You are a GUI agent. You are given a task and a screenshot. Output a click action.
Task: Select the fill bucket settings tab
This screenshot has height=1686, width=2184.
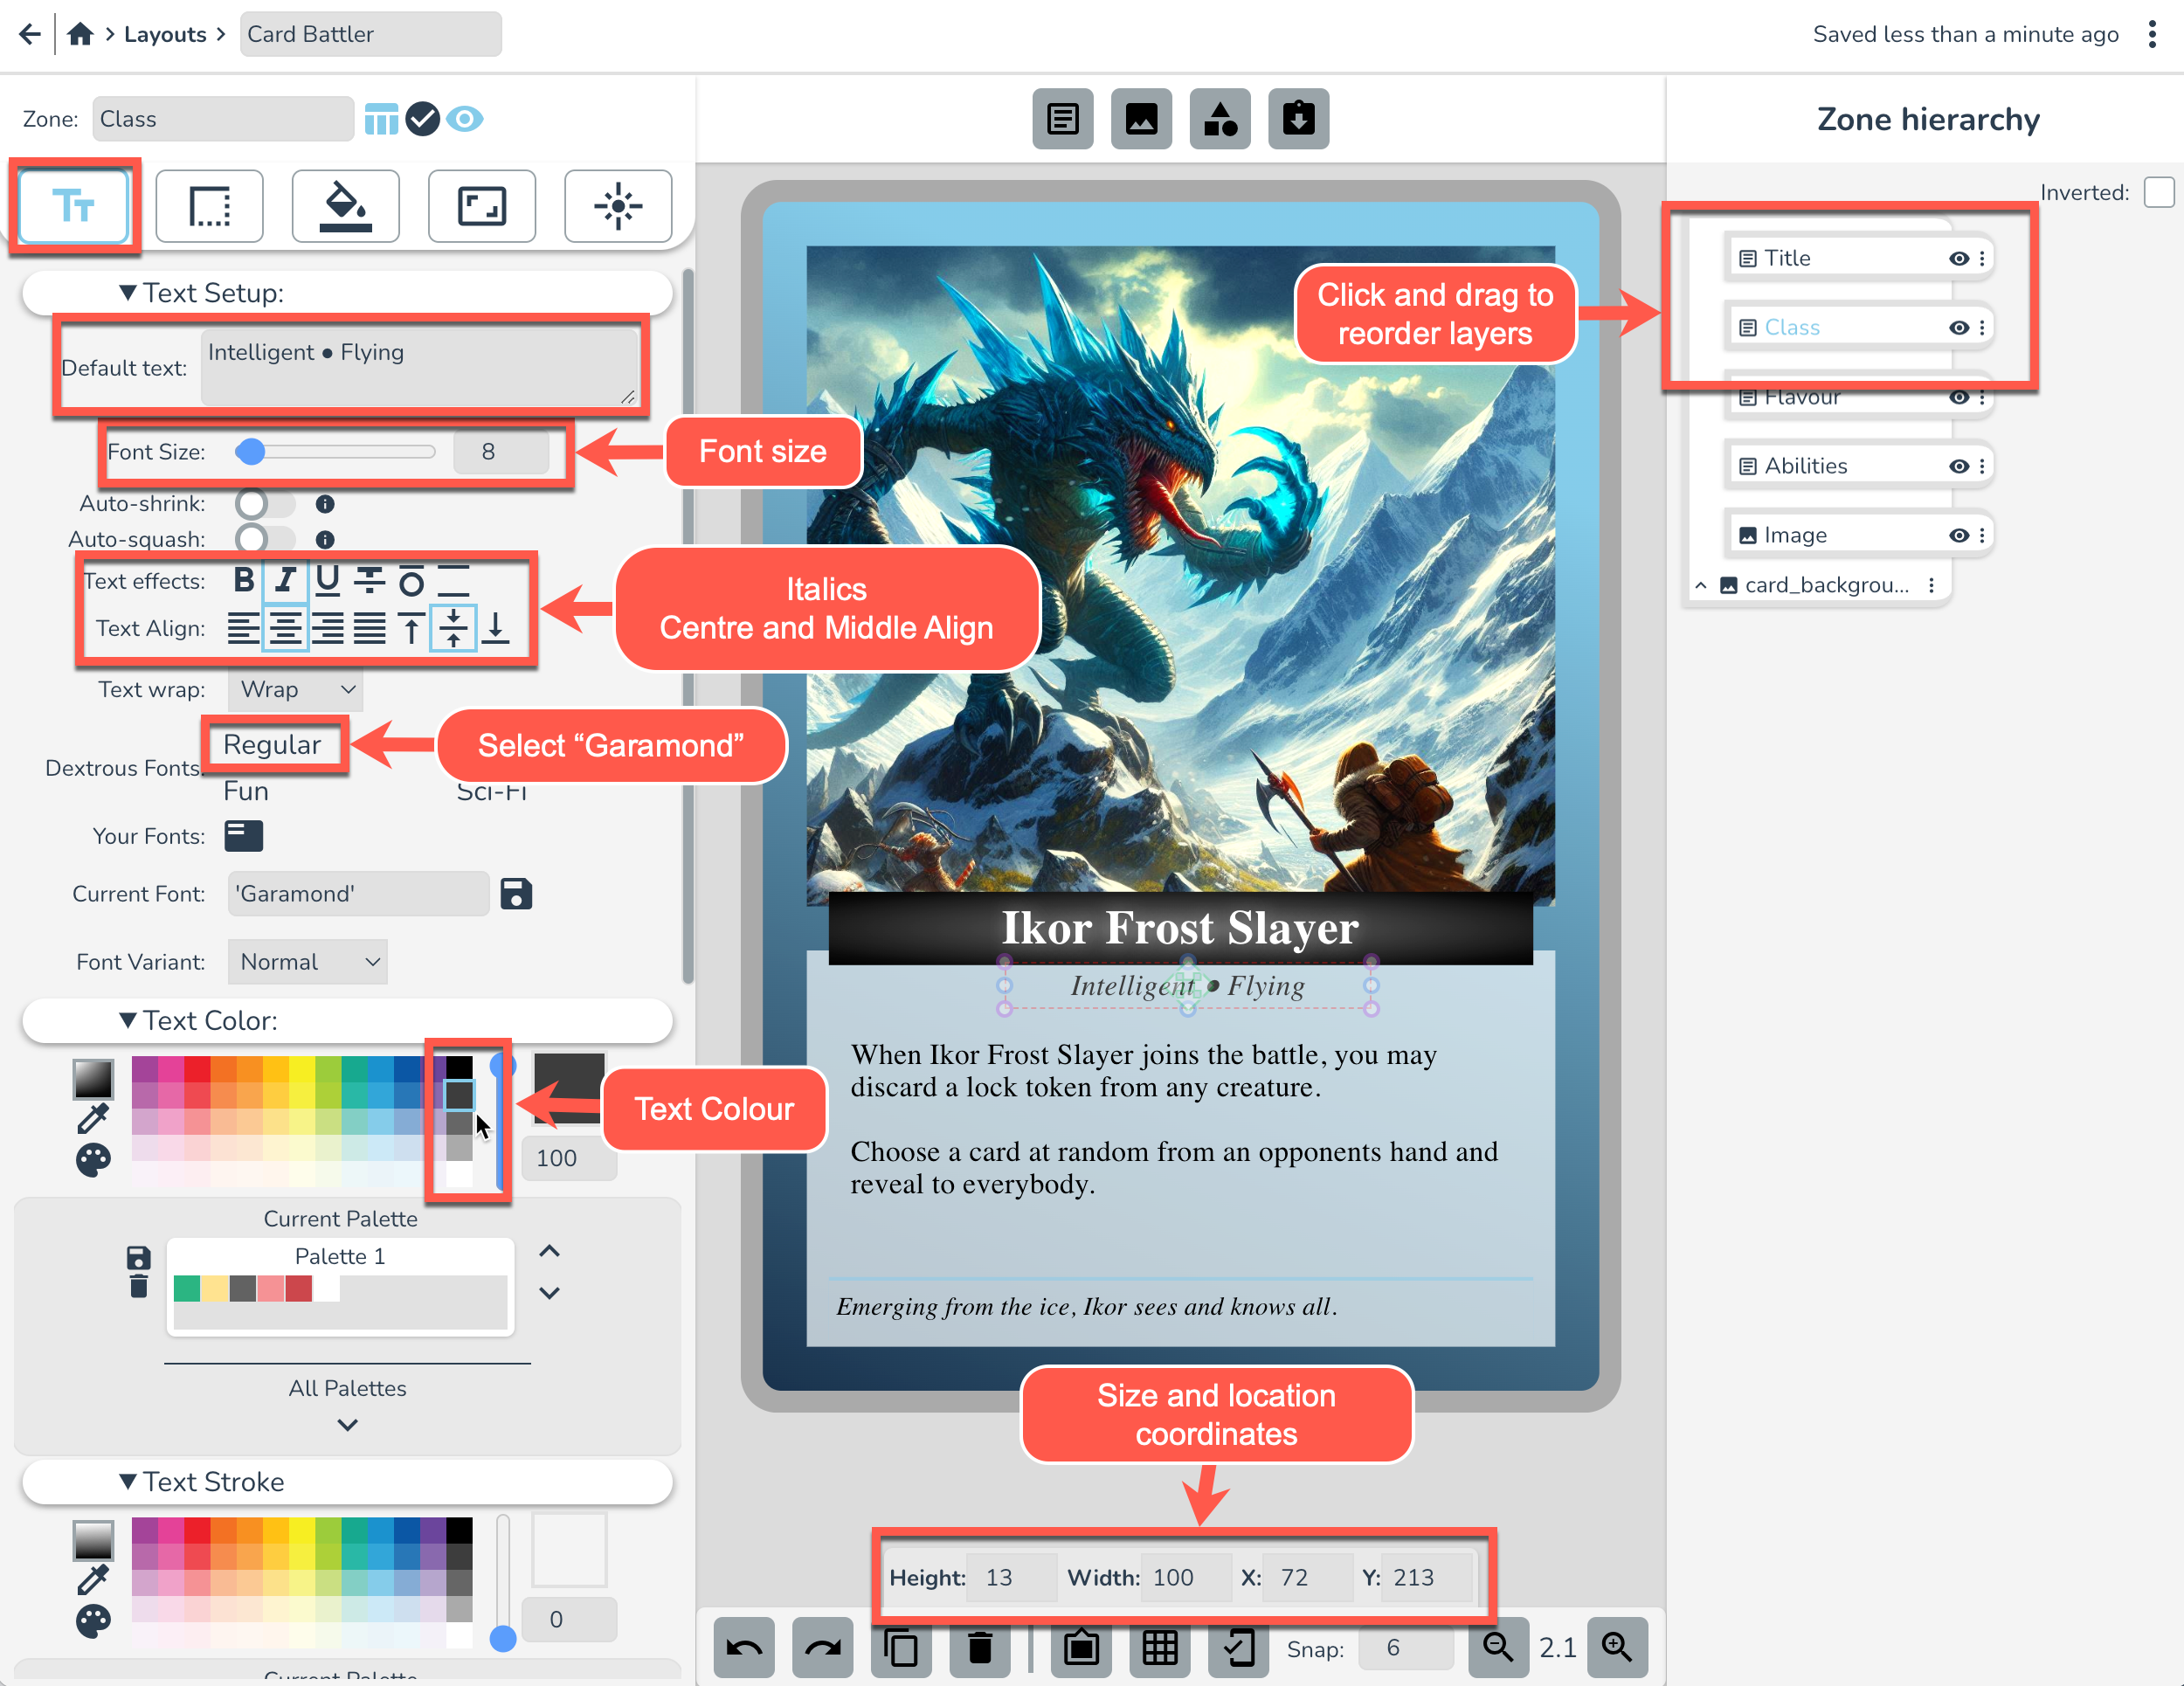tap(345, 206)
